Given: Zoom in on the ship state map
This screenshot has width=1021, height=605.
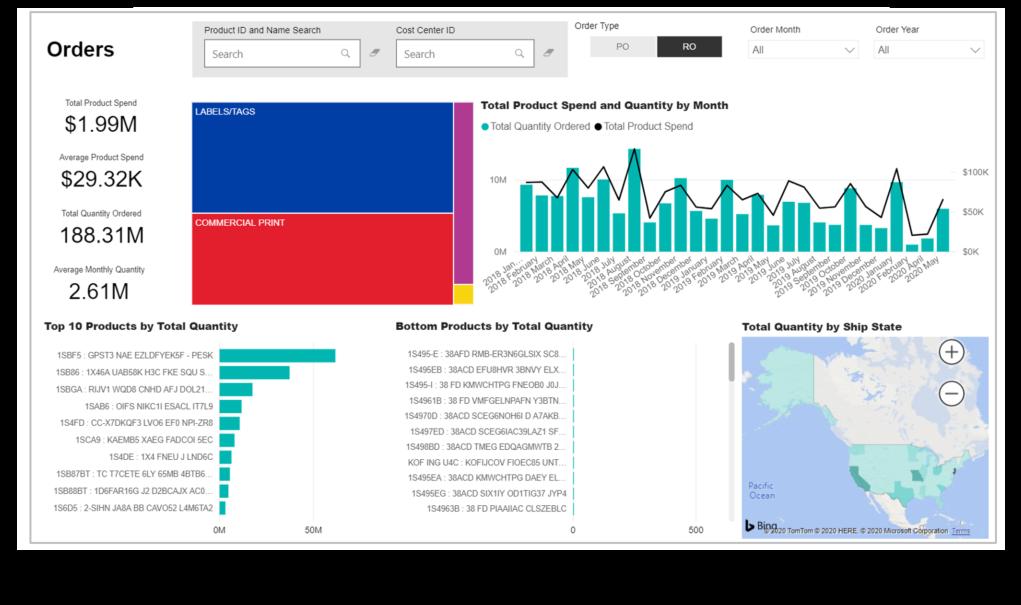Looking at the screenshot, I should pos(951,352).
